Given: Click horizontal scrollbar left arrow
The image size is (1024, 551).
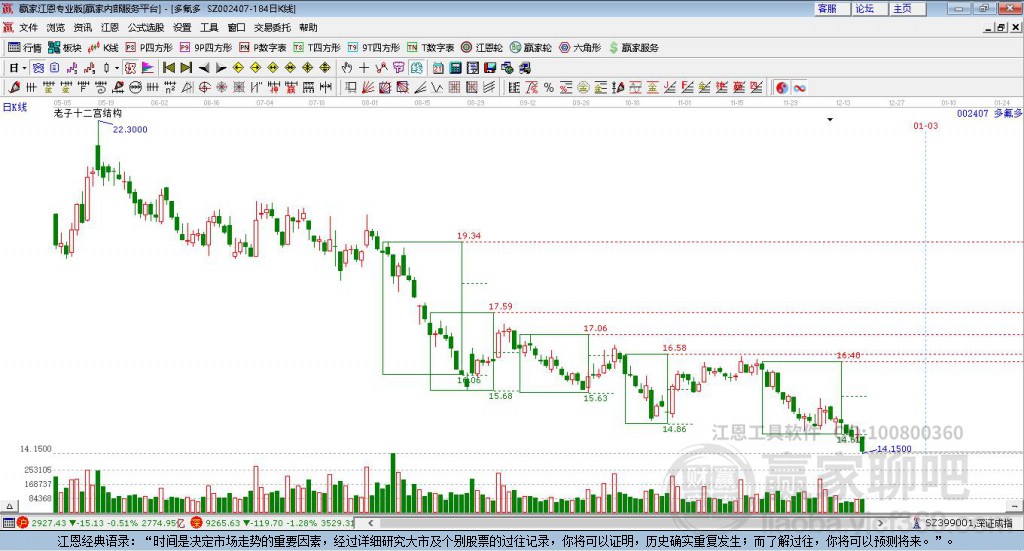Looking at the screenshot, I should (370, 523).
